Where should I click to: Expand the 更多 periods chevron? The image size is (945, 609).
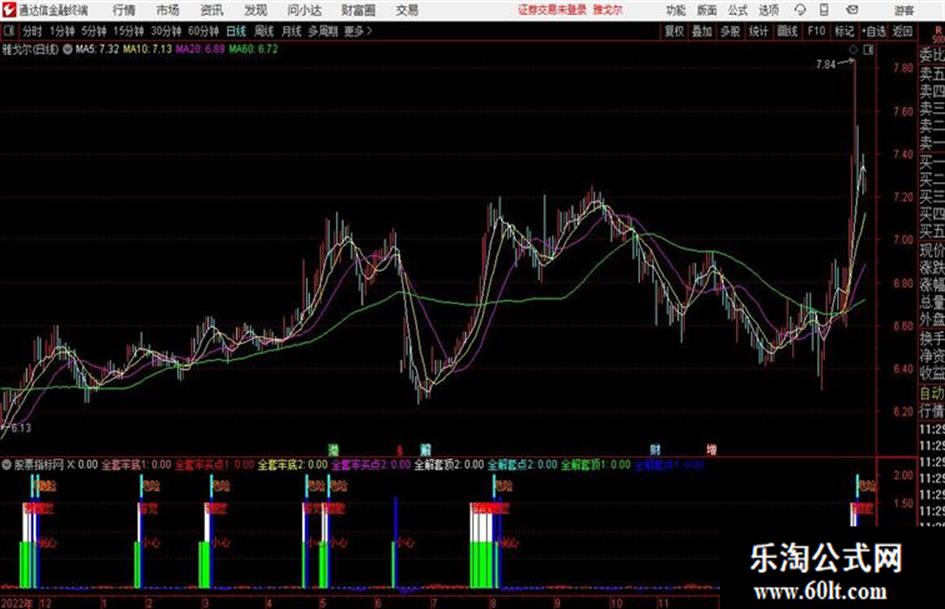(359, 31)
